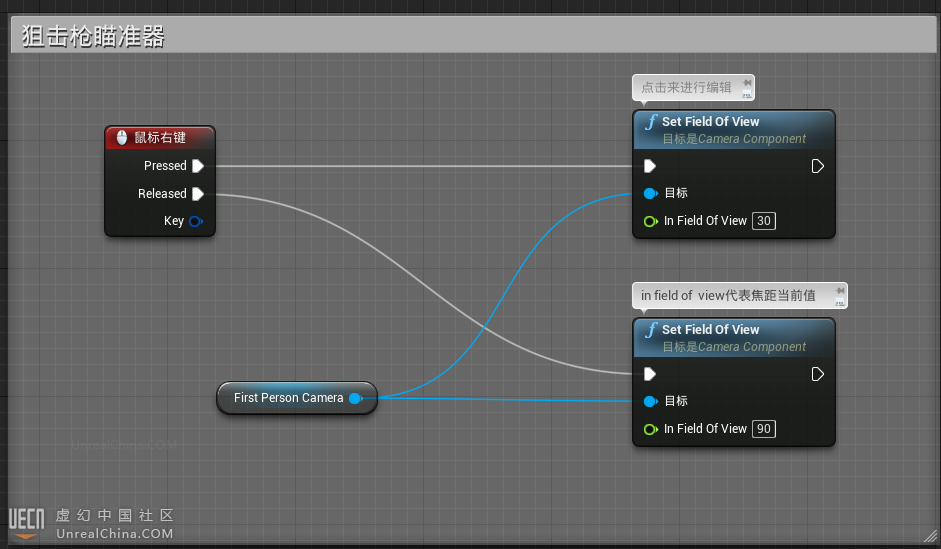941x549 pixels.
Task: Click the mouse icon on the 鼠标右键 node
Action: pos(122,138)
